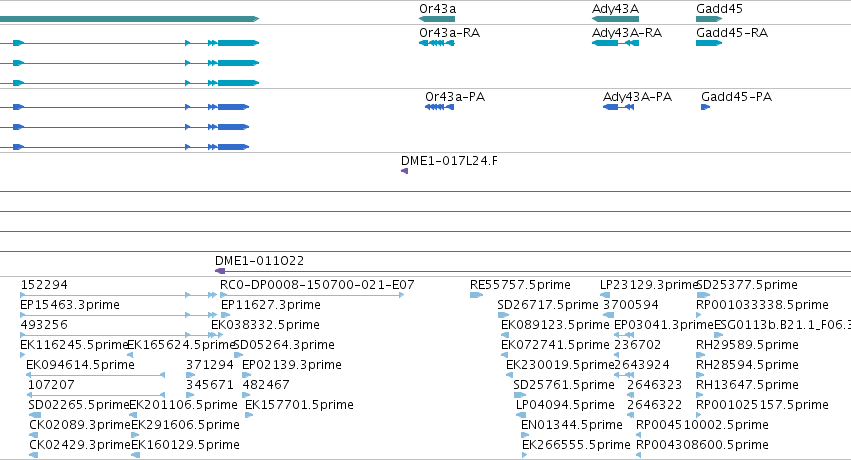
Task: Click the RH28594.5prime label
Action: pyautogui.click(x=747, y=365)
